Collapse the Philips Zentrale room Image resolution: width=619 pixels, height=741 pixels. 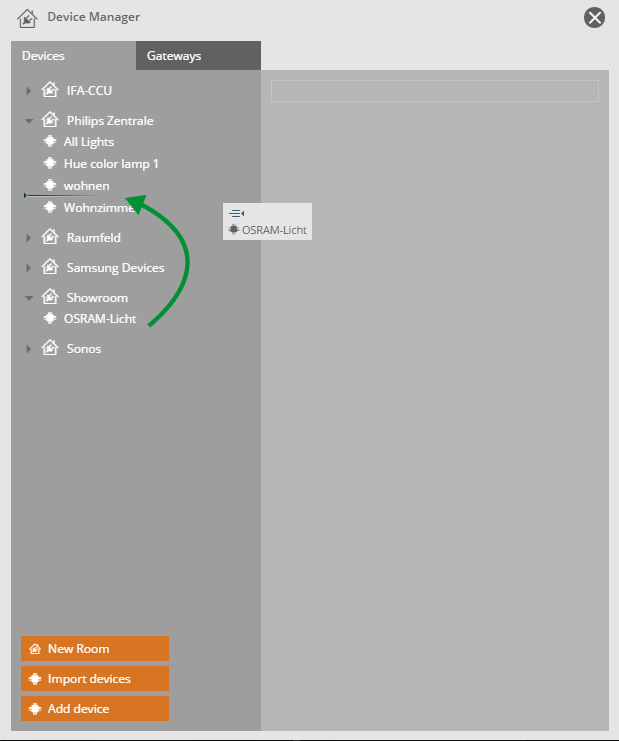click(29, 121)
